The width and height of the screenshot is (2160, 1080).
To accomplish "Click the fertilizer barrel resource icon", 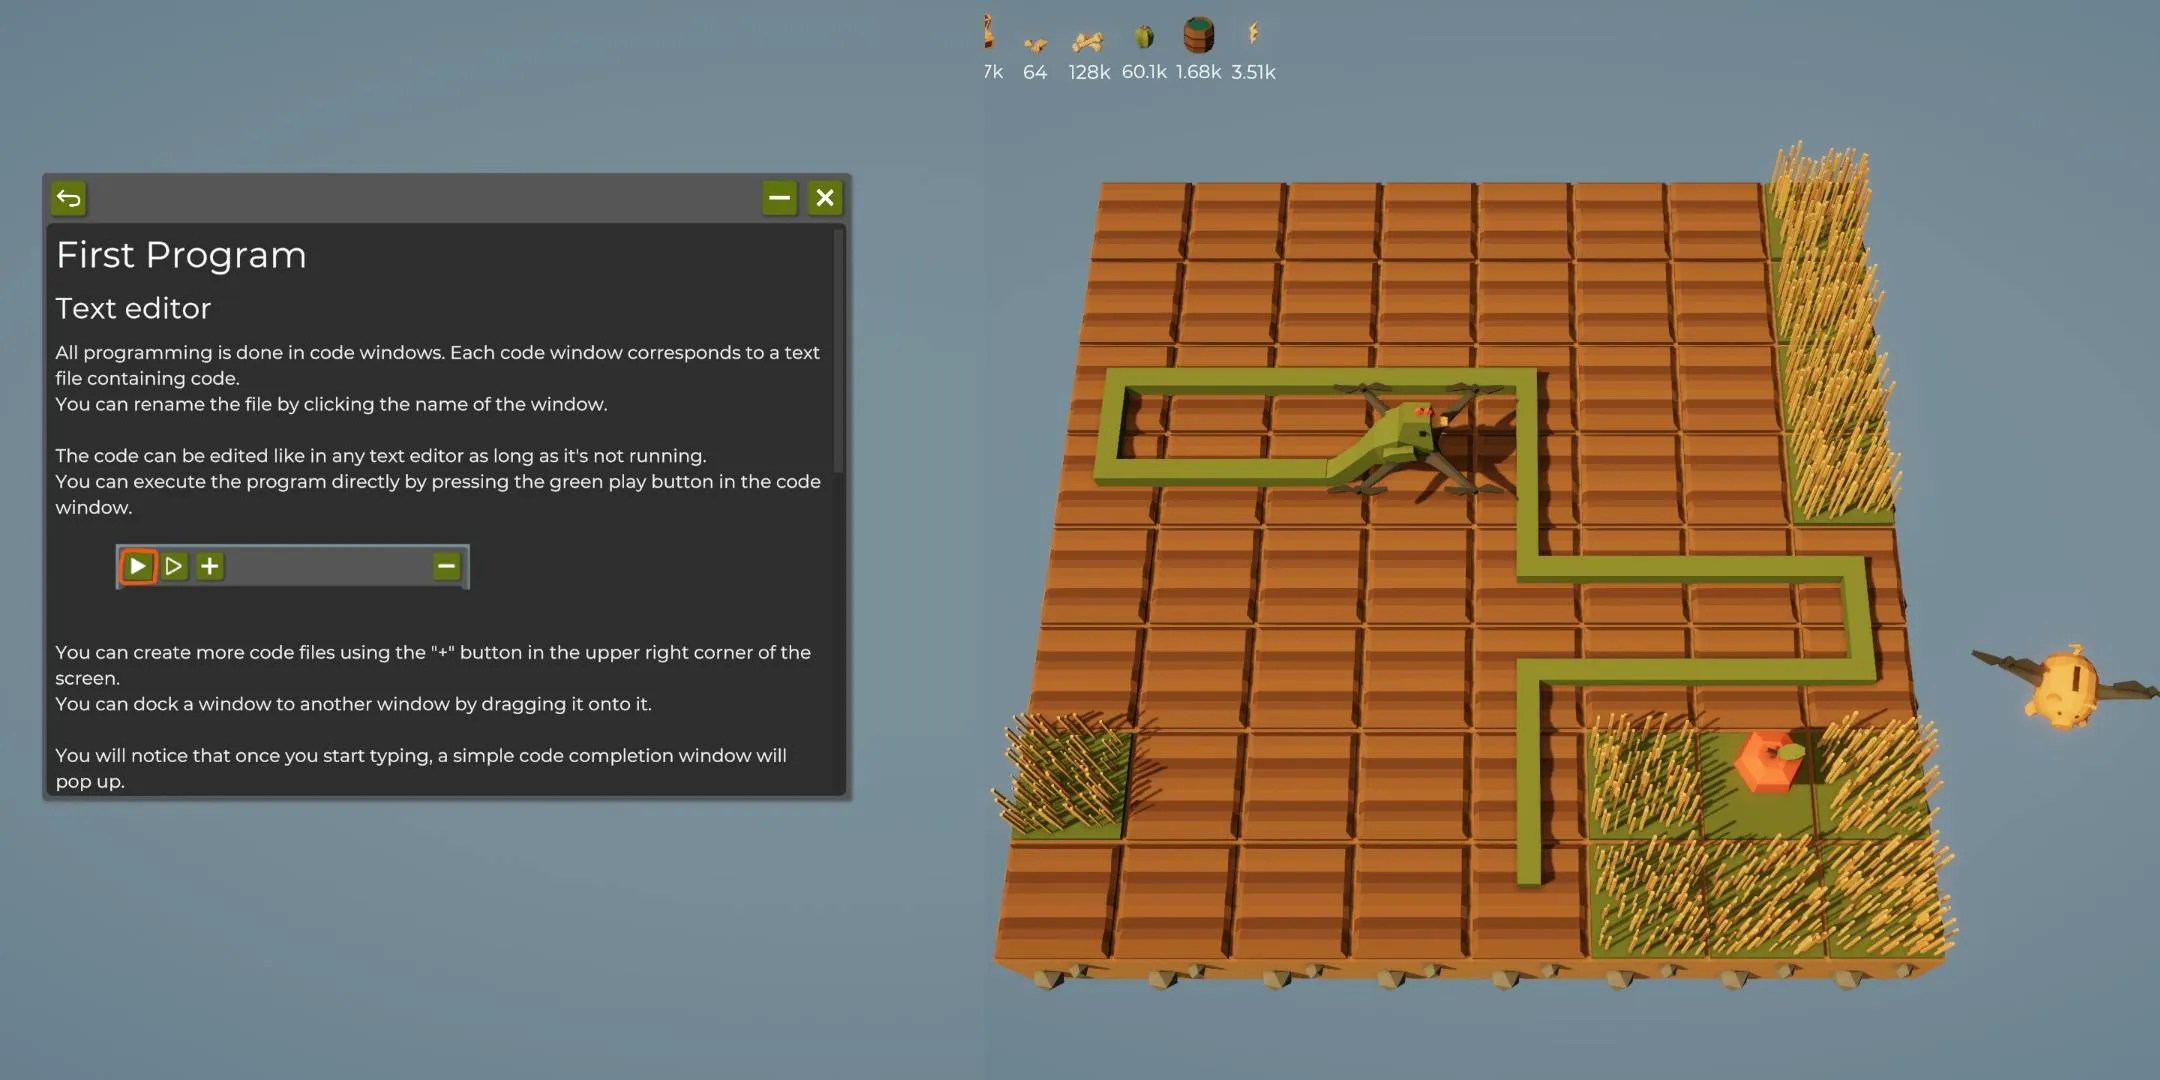I will click(x=1199, y=35).
